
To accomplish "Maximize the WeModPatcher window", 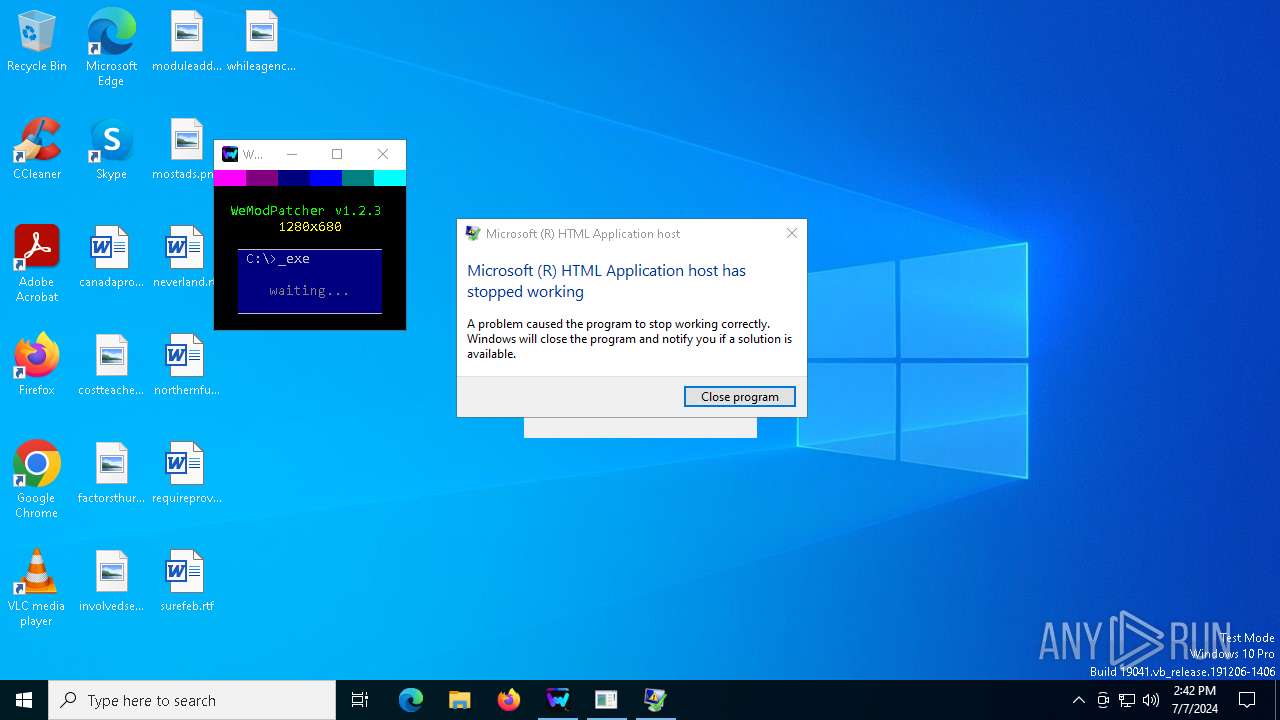I will (x=337, y=154).
